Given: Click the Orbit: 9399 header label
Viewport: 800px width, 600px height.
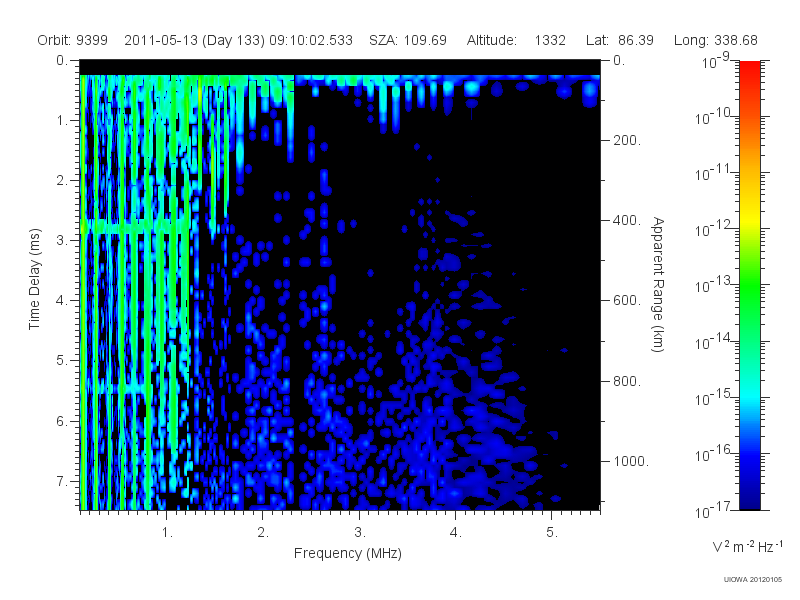Looking at the screenshot, I should pos(72,40).
